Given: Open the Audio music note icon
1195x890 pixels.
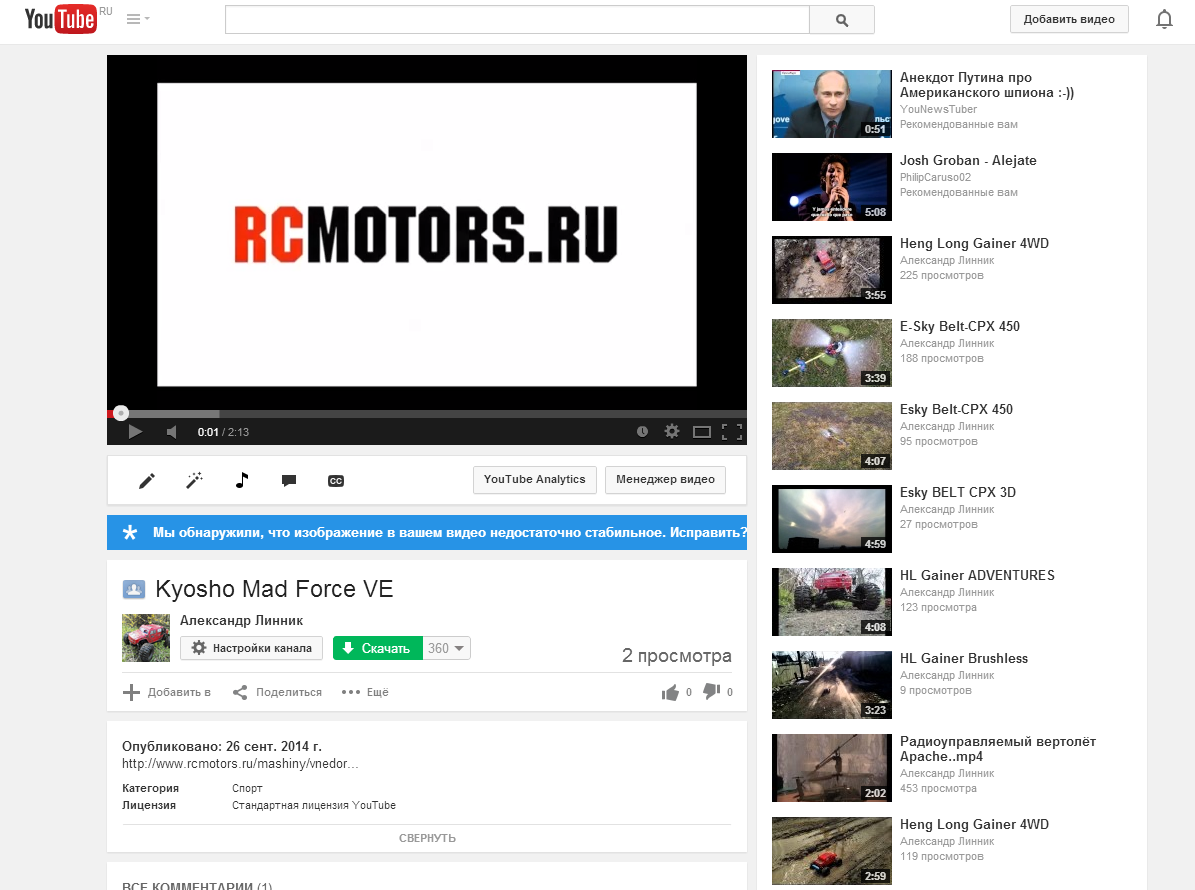Looking at the screenshot, I should pyautogui.click(x=242, y=480).
